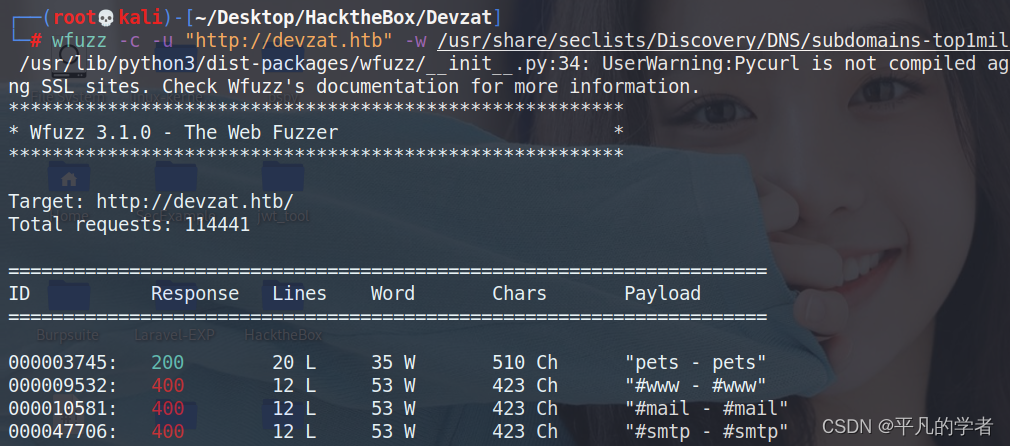Click the quoted "http://devzat.htb" URL argument
This screenshot has width=1010, height=446.
(289, 41)
